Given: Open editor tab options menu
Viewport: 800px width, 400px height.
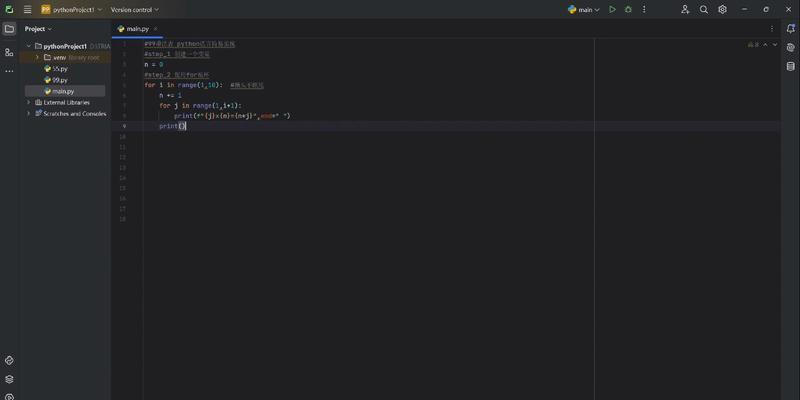Looking at the screenshot, I should coord(771,29).
